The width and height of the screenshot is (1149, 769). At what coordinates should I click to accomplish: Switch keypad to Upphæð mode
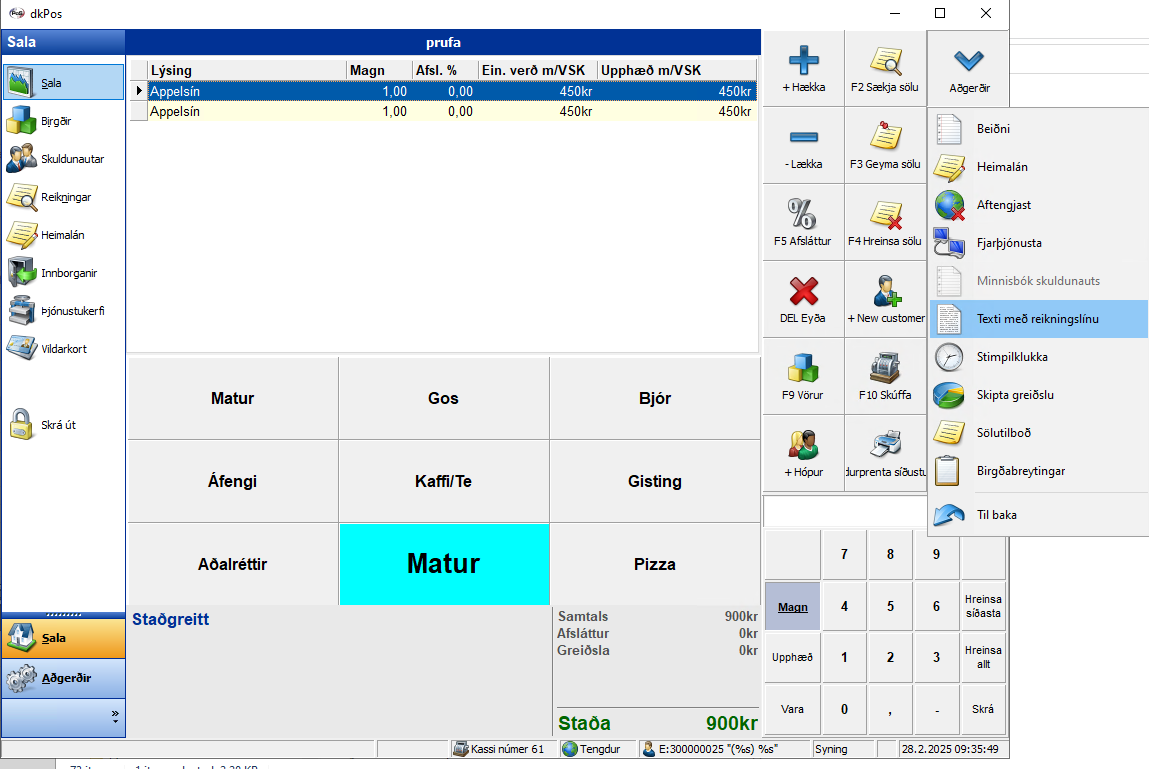click(792, 658)
